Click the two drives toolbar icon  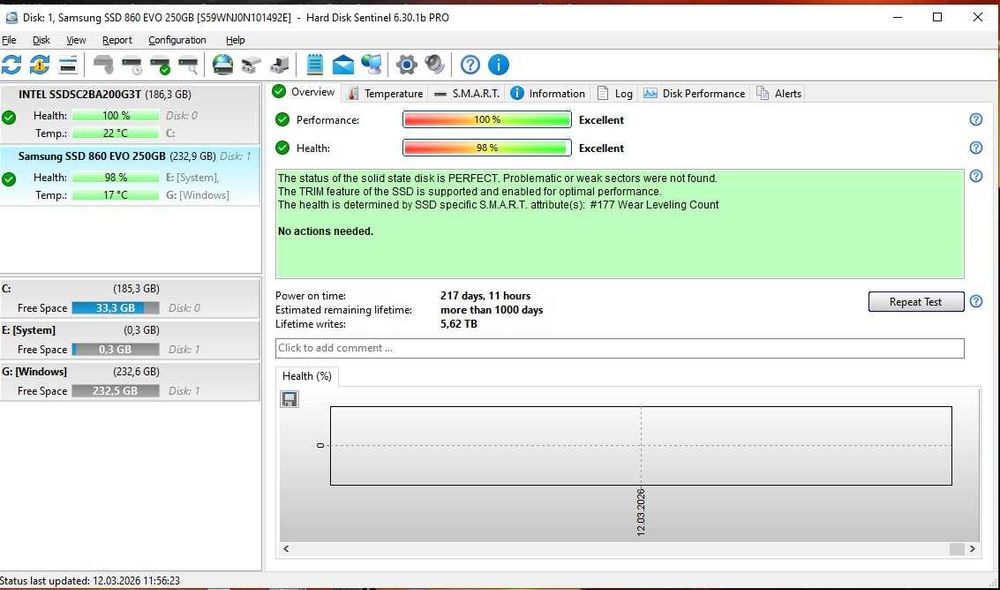pos(251,64)
